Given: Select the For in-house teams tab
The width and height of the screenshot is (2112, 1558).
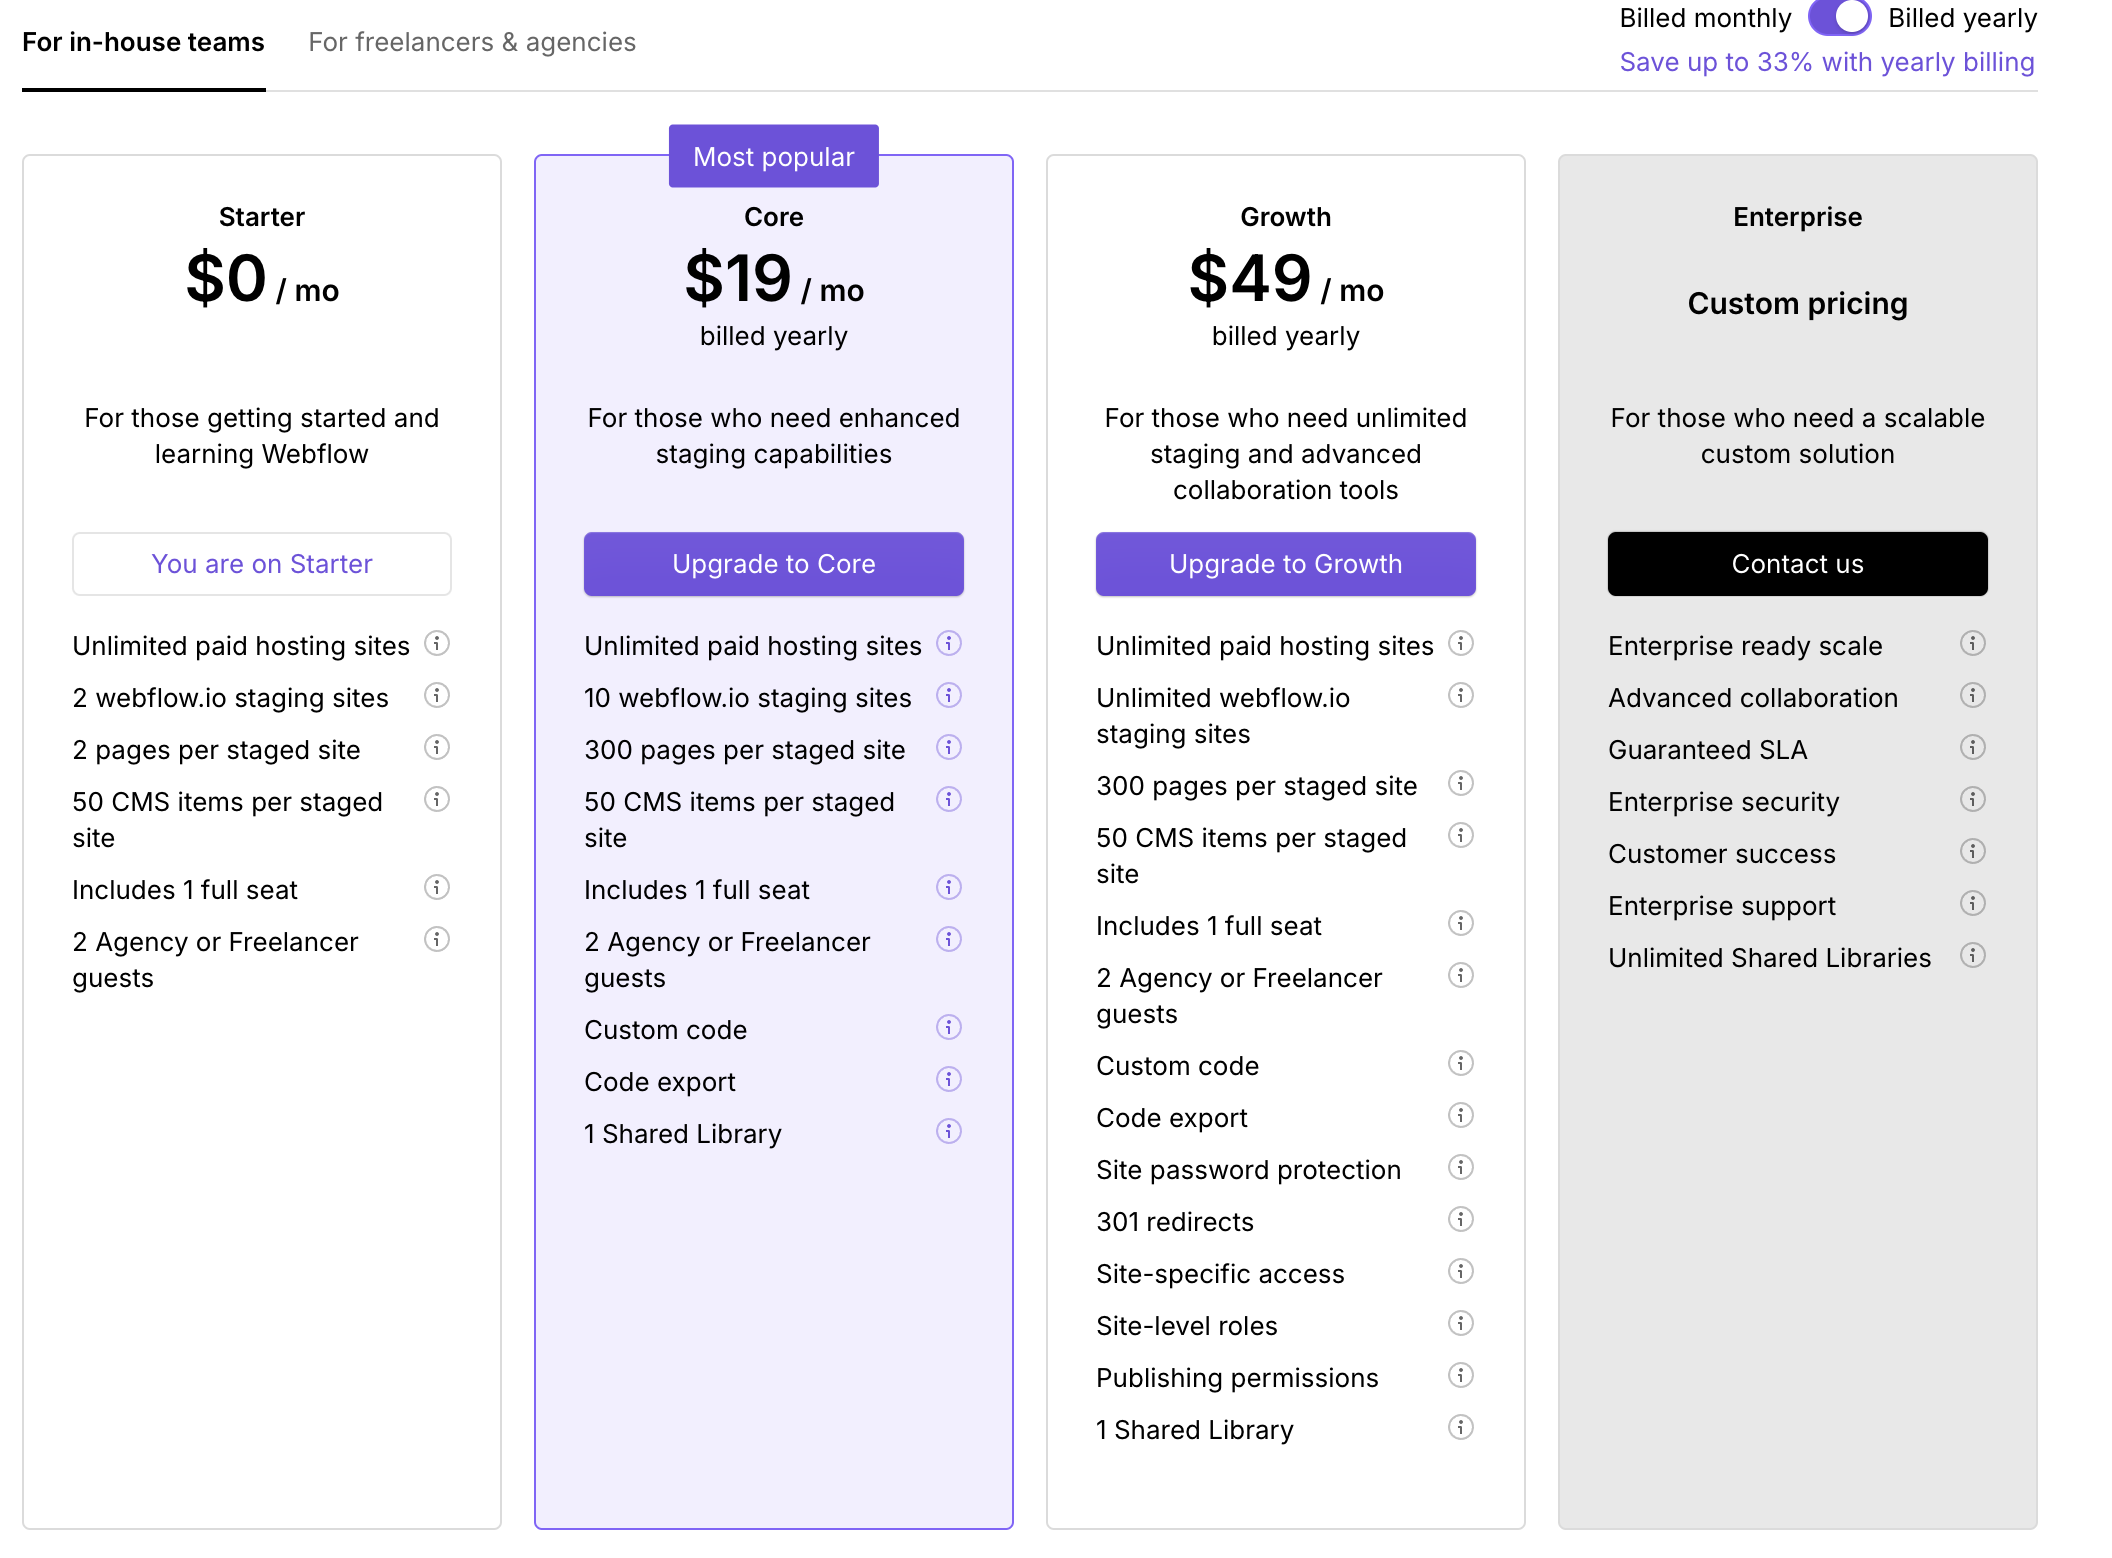Looking at the screenshot, I should tap(143, 42).
